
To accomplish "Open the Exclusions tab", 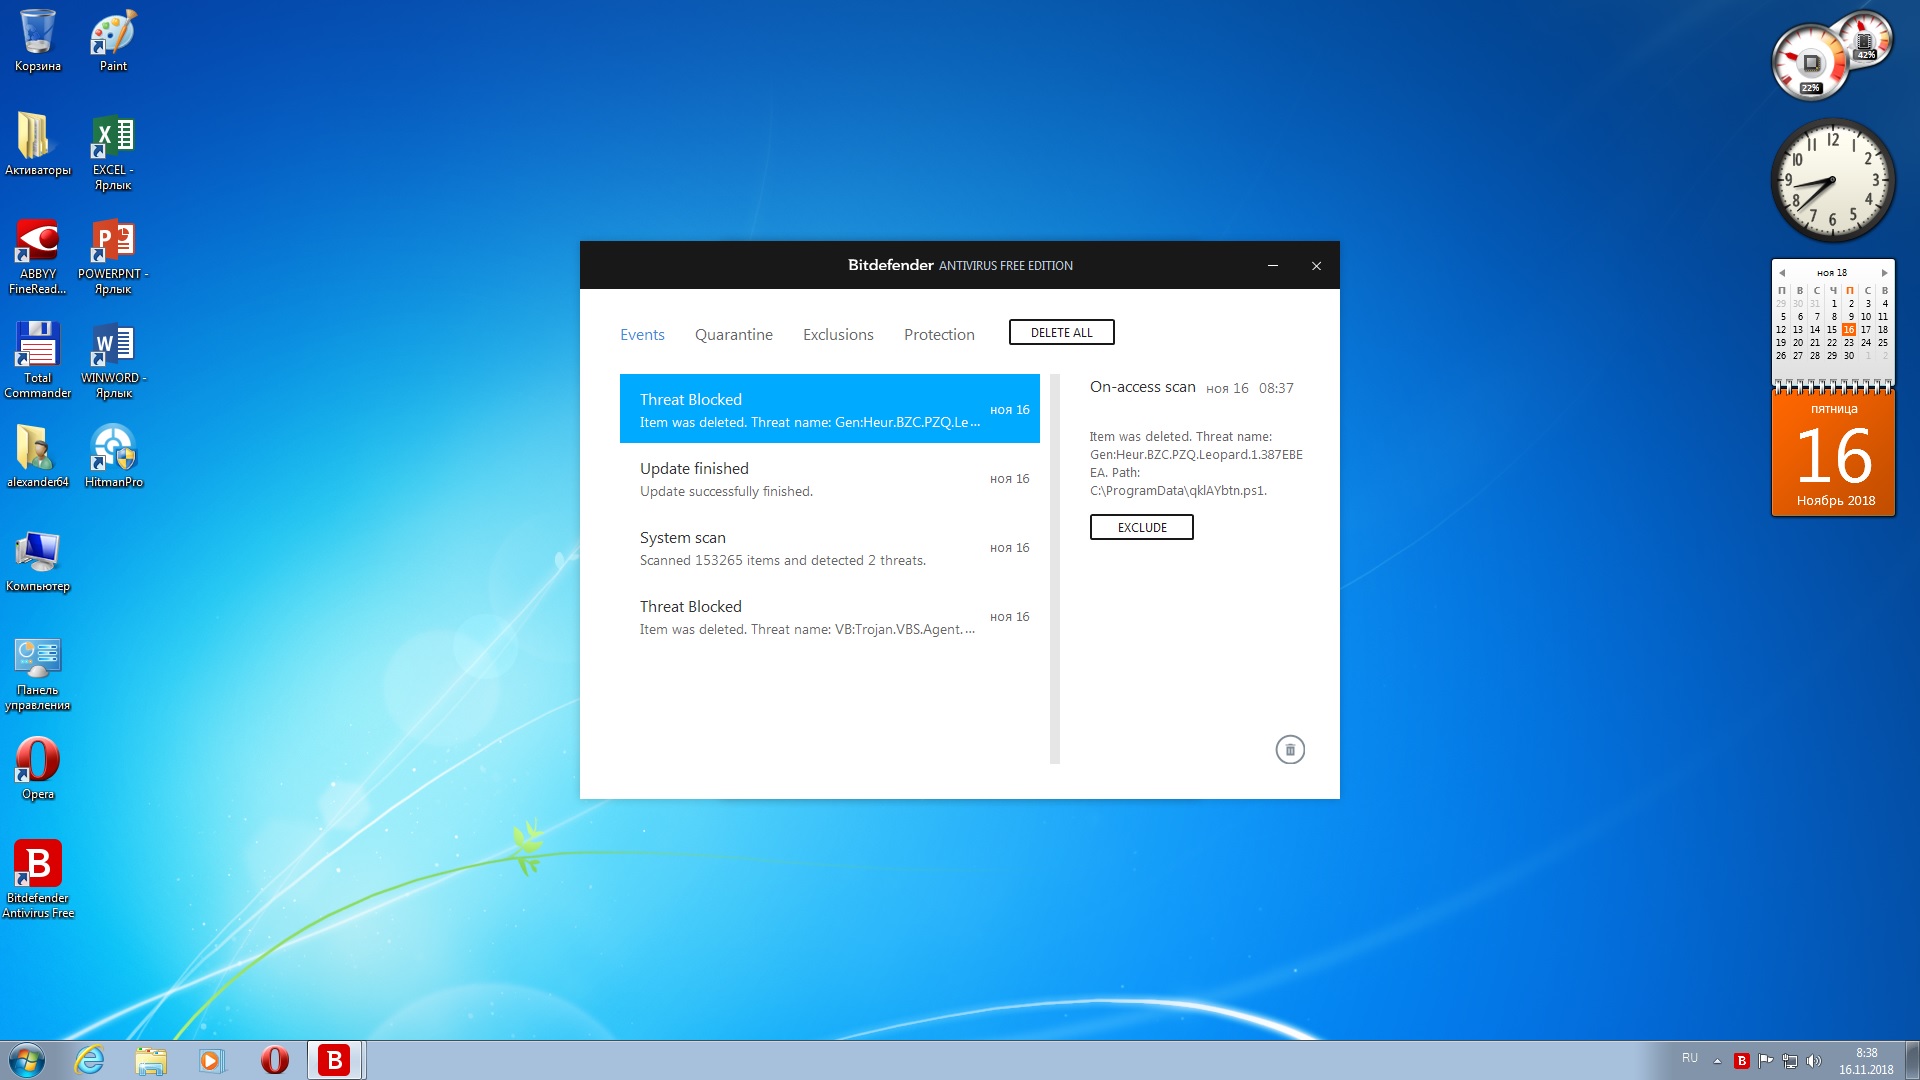I will pos(838,335).
